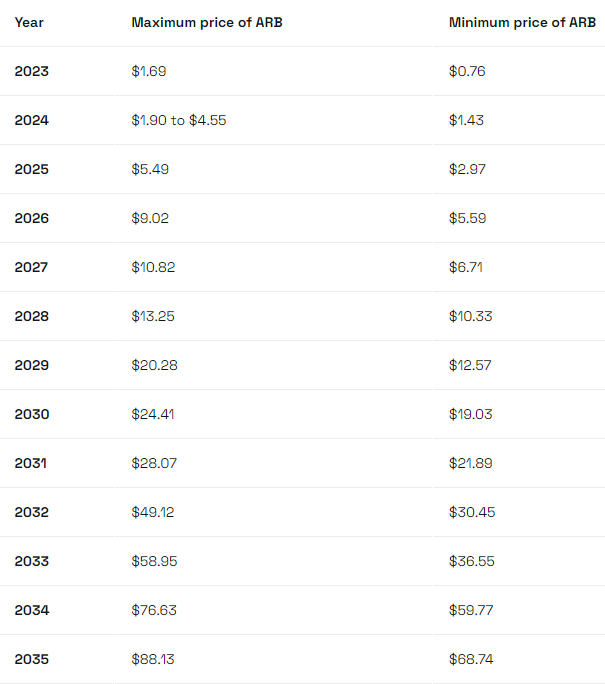This screenshot has width=605, height=684.
Task: Click the $13.25 maximum price cell
Action: [x=153, y=316]
